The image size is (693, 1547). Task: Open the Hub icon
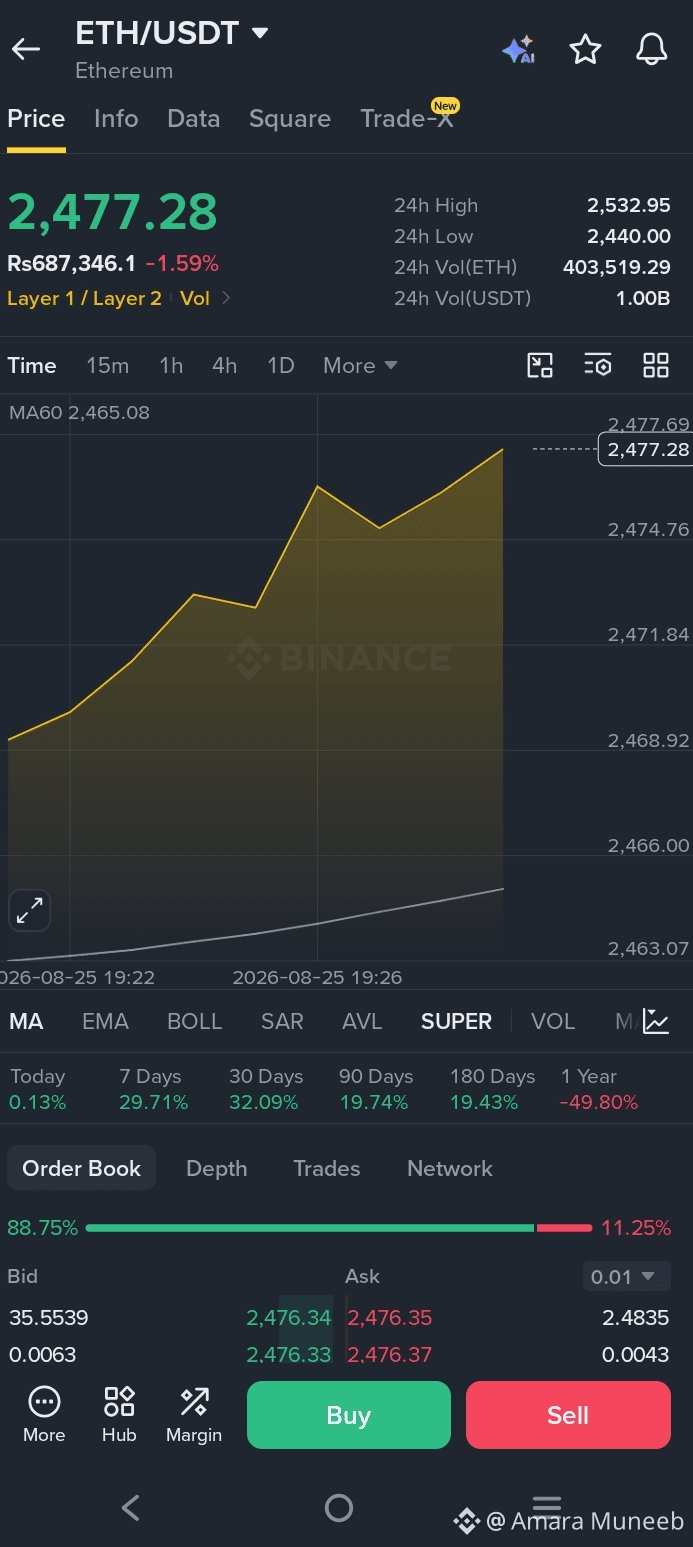(119, 1414)
